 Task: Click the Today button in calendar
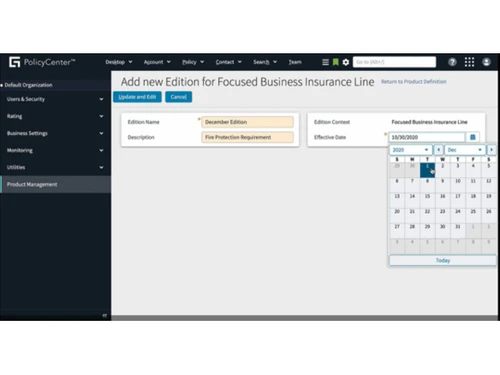click(443, 260)
